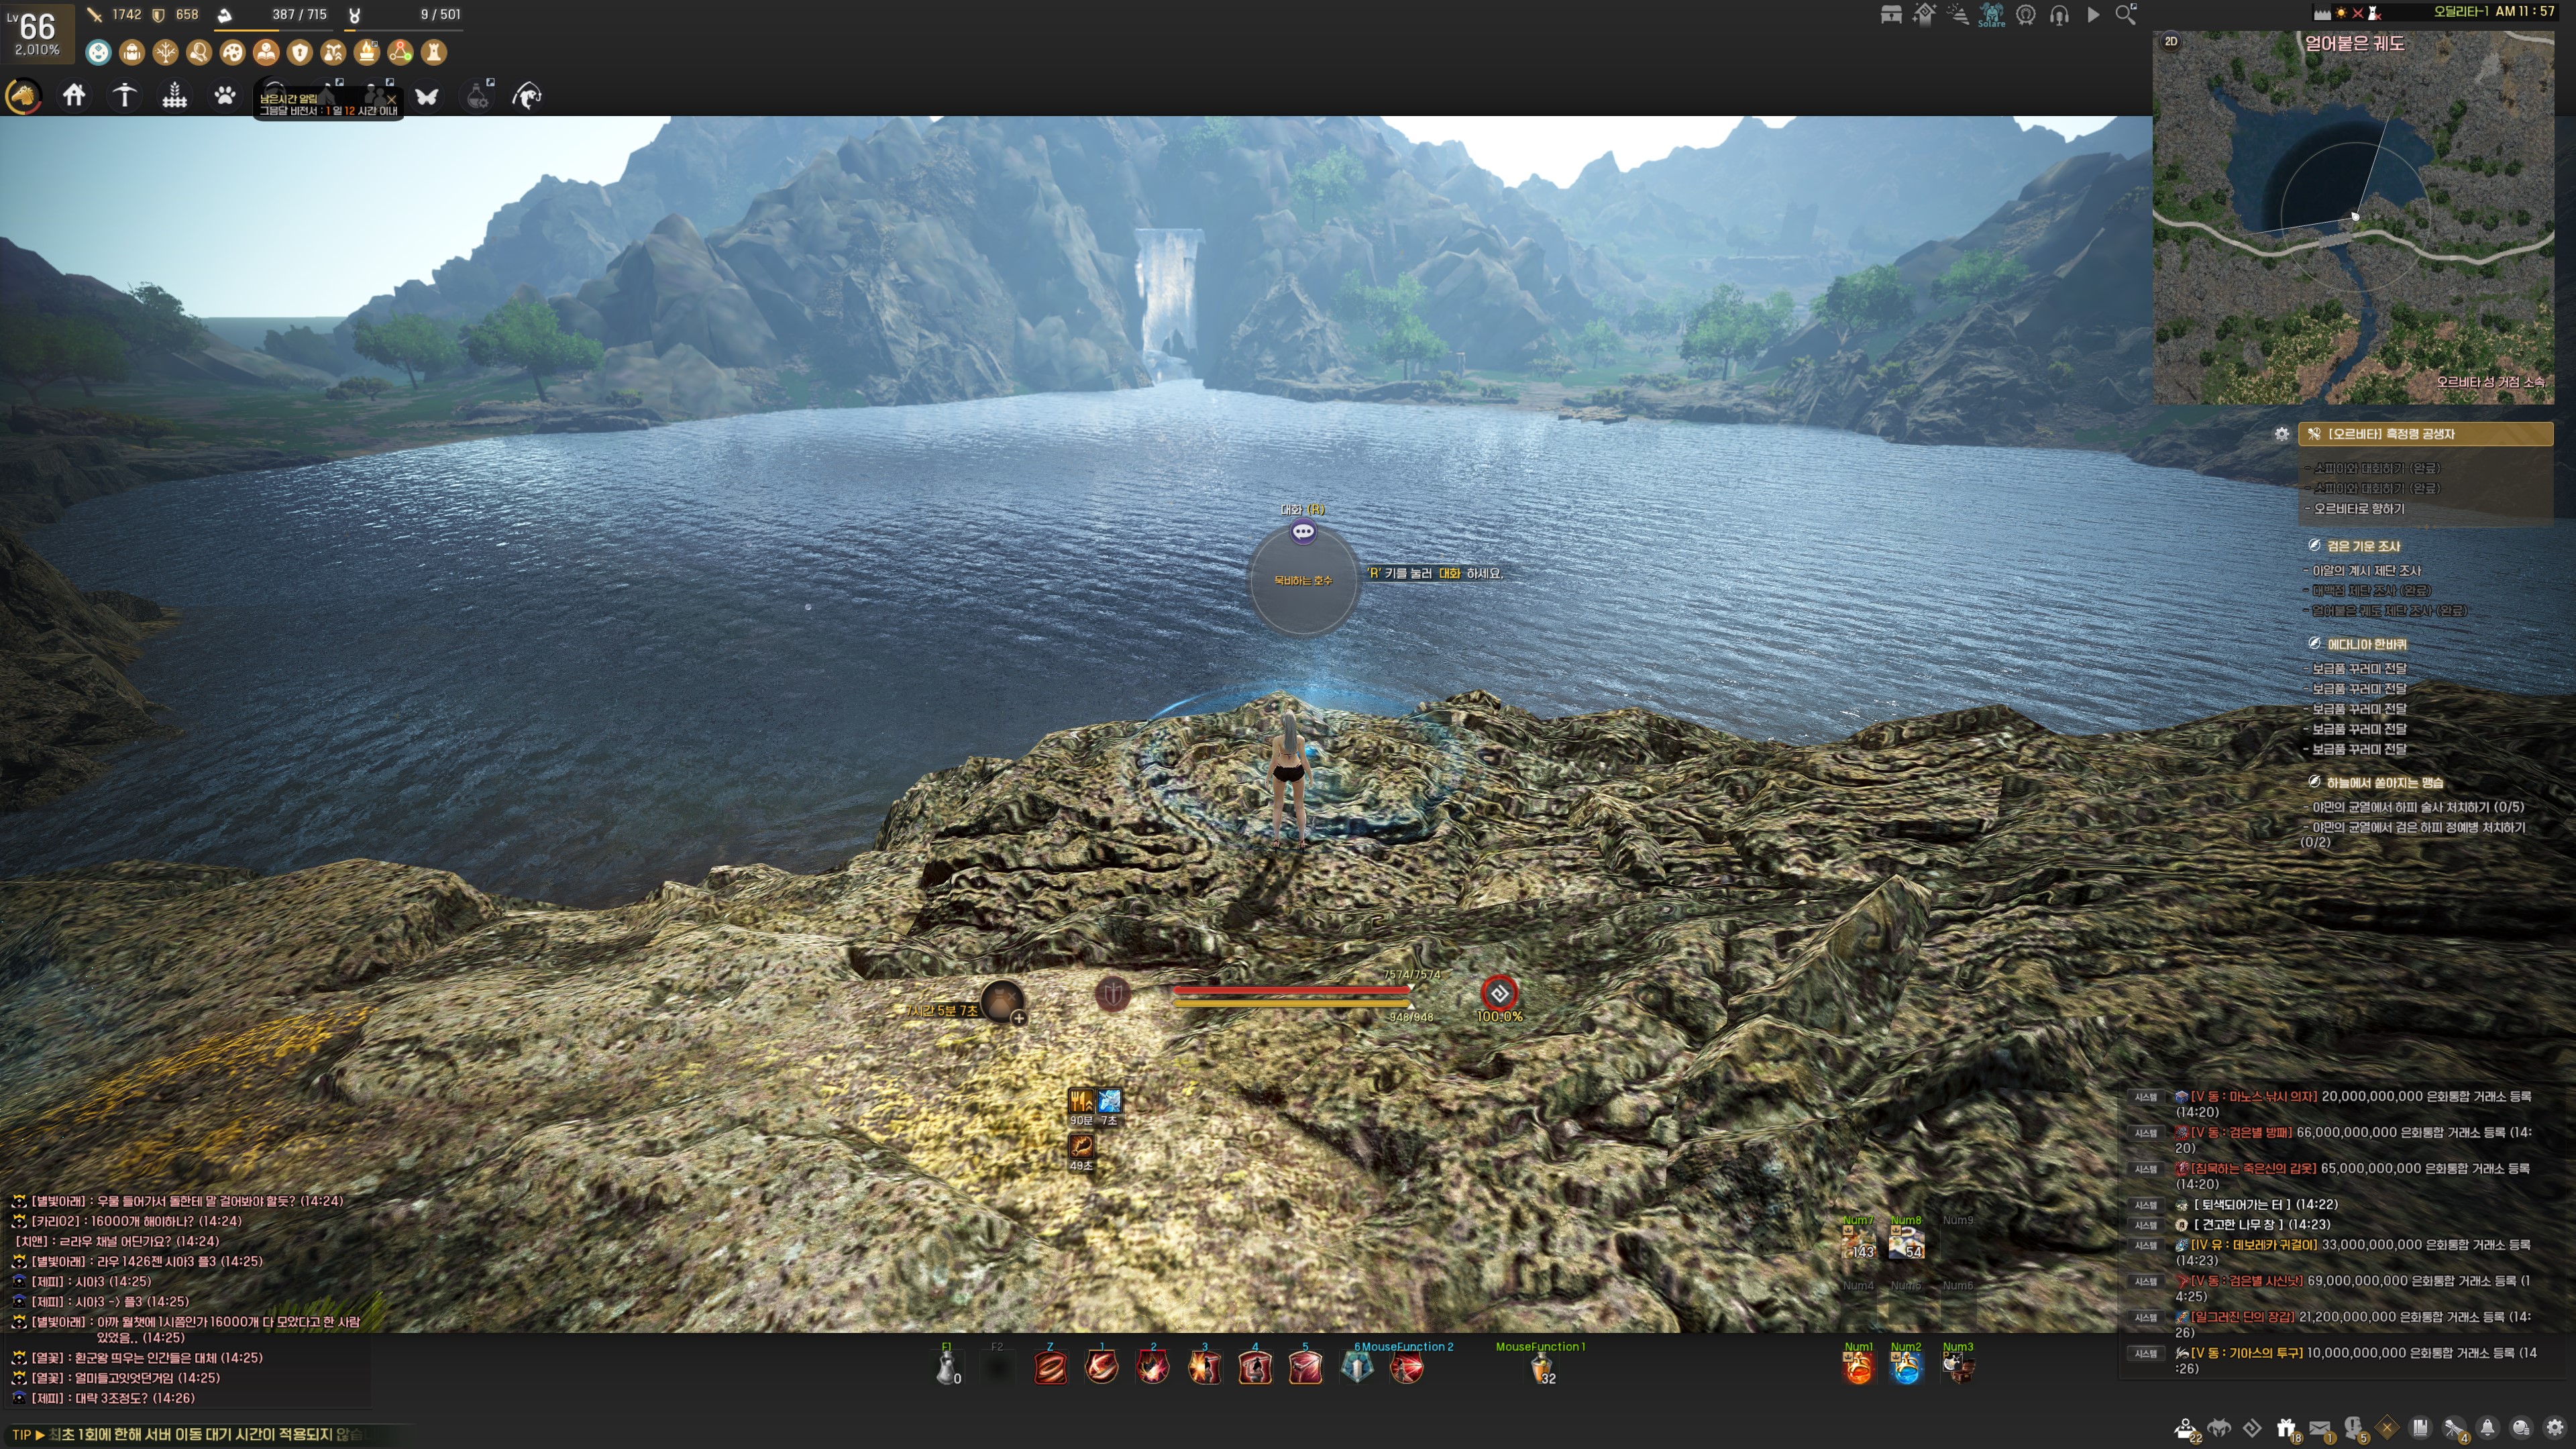Open the fishing rod icon
2576x1449 pixels.
click(x=527, y=96)
